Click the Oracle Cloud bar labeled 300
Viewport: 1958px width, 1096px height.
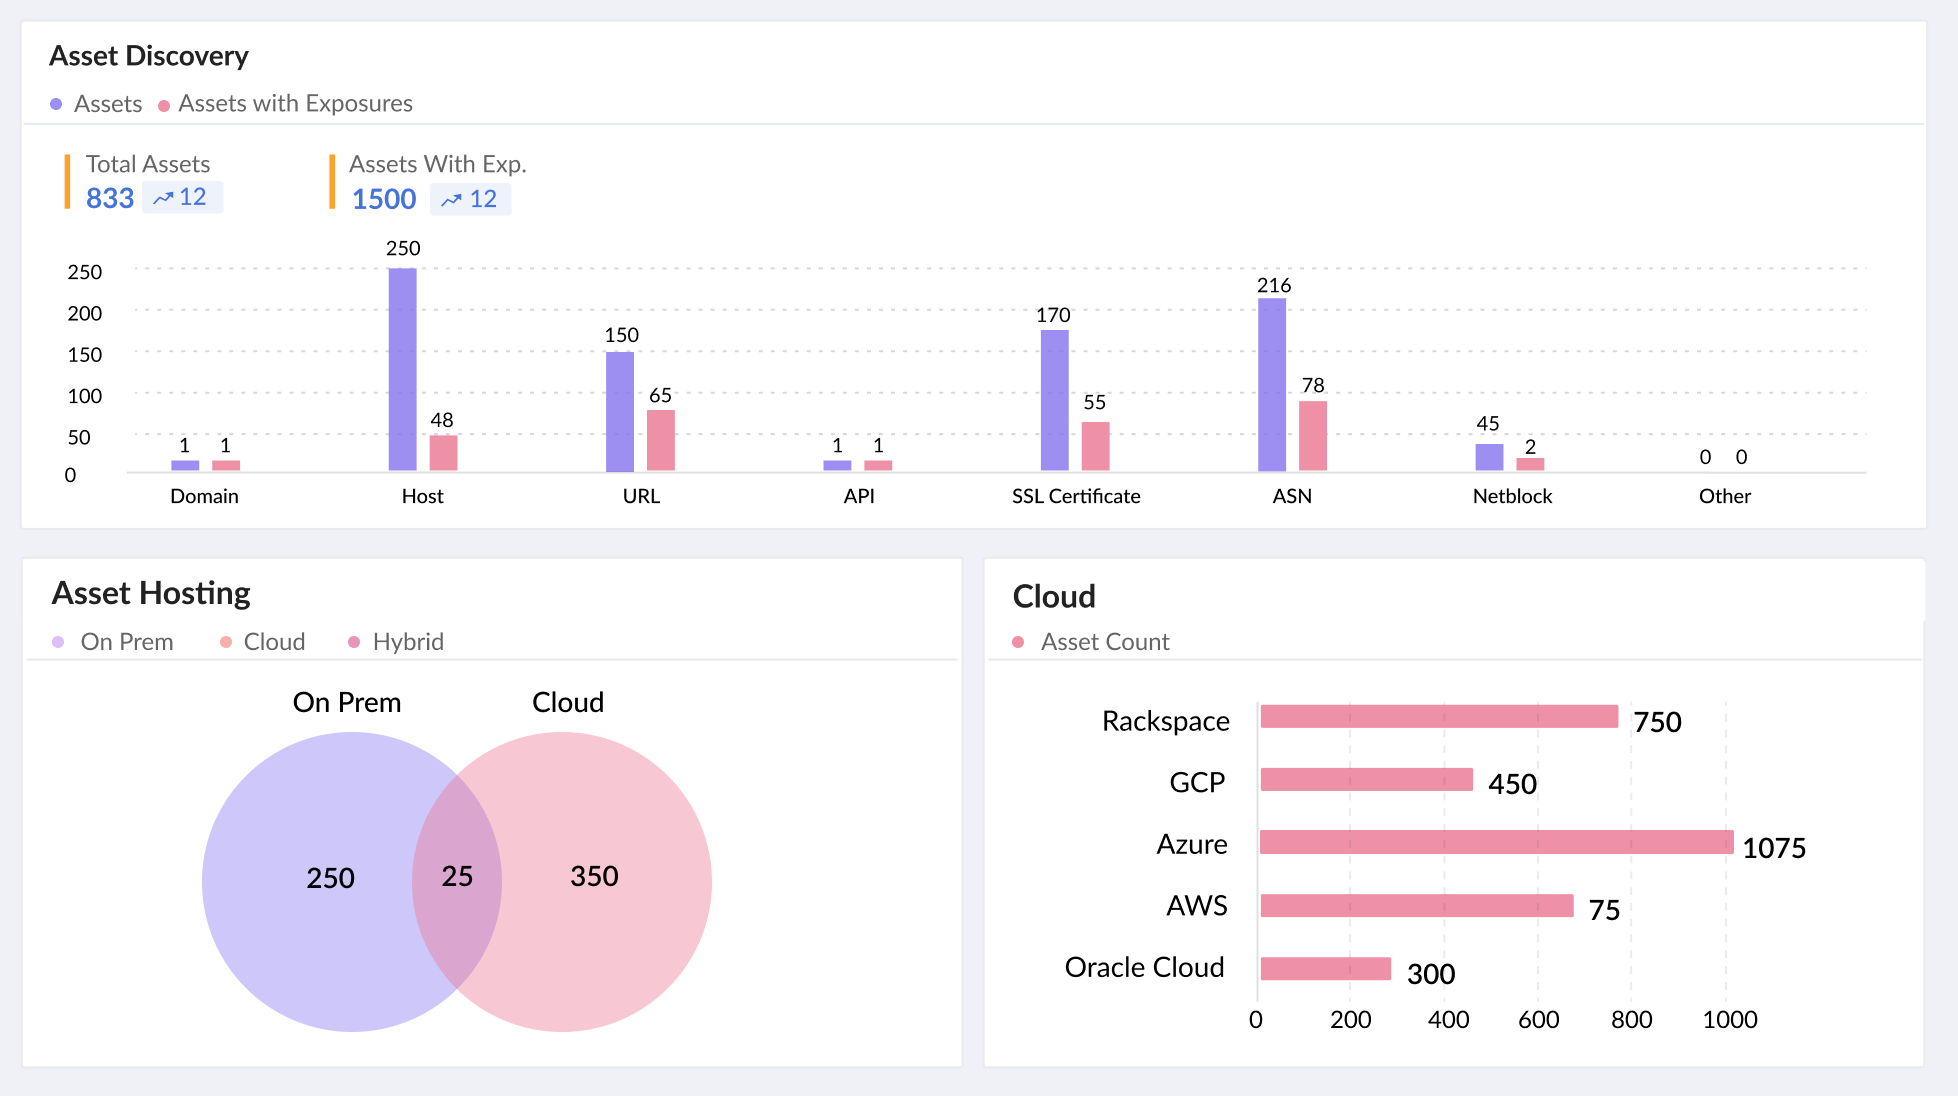(1325, 968)
